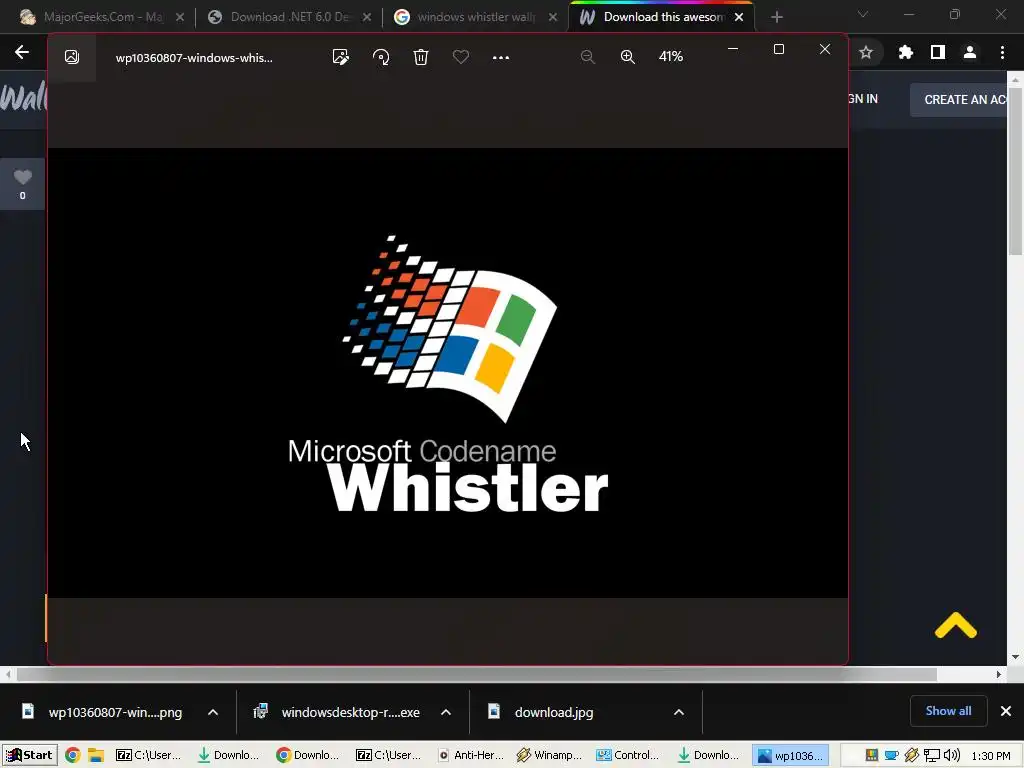
Task: Open the Start menu
Action: 29,755
